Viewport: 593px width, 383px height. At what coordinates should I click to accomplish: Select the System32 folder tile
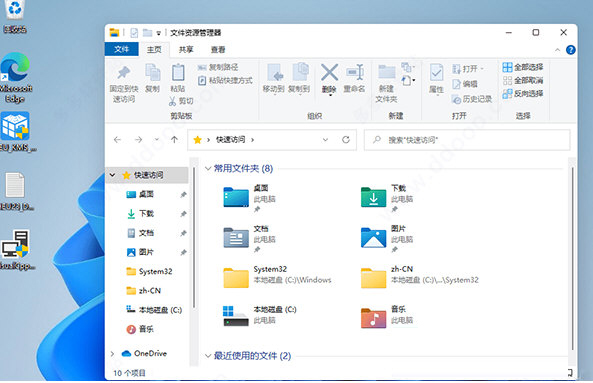click(x=277, y=277)
